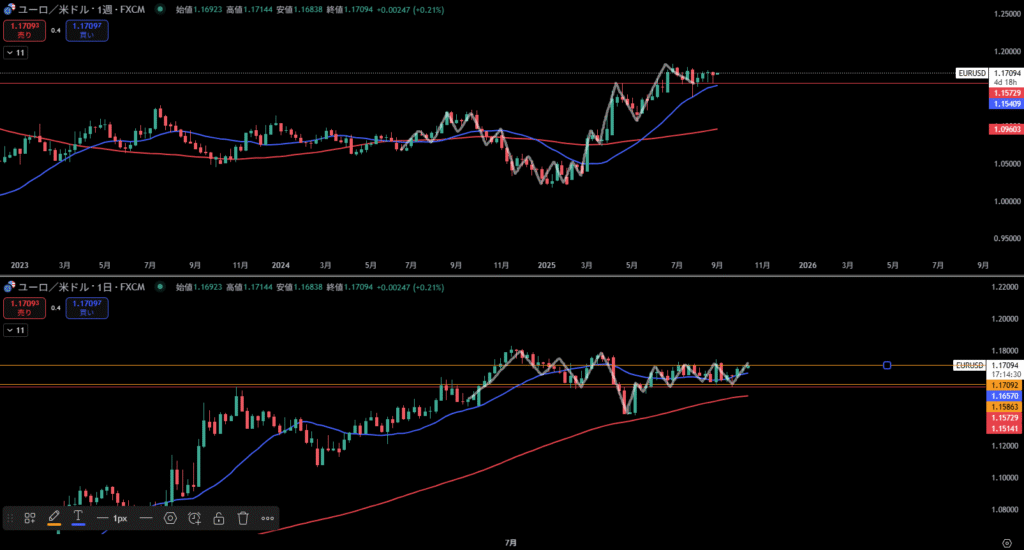
Task: Delete drawing with trash icon
Action: 243,518
